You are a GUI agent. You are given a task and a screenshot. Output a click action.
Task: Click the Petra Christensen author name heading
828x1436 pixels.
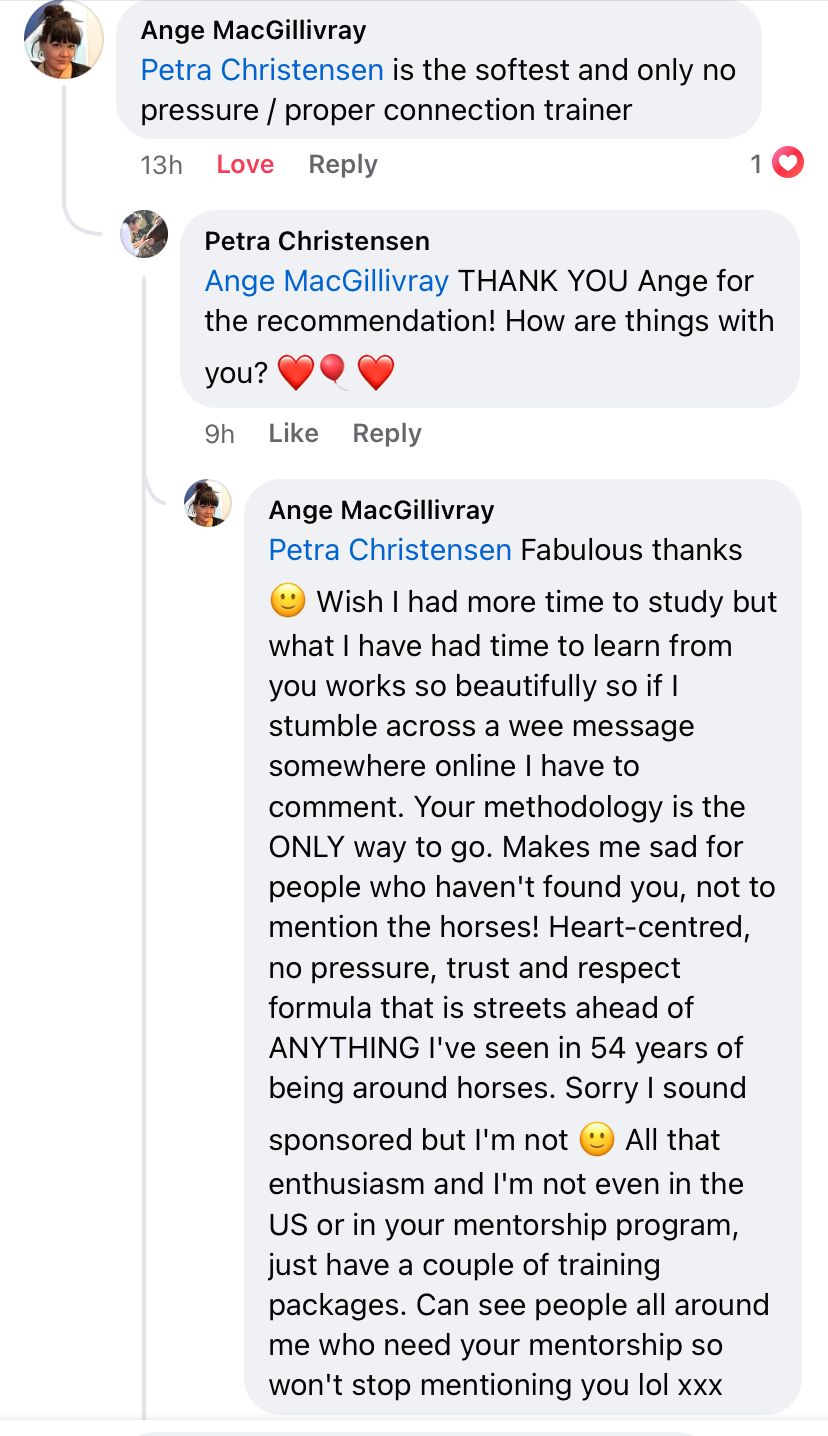click(317, 241)
